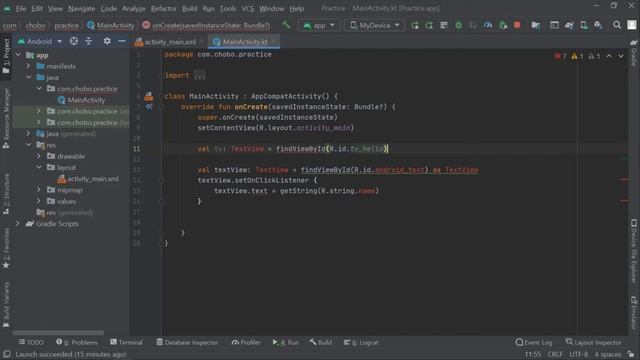Screen dimensions: 640x360
Task: Open the Problems tool window
Action: 77,342
